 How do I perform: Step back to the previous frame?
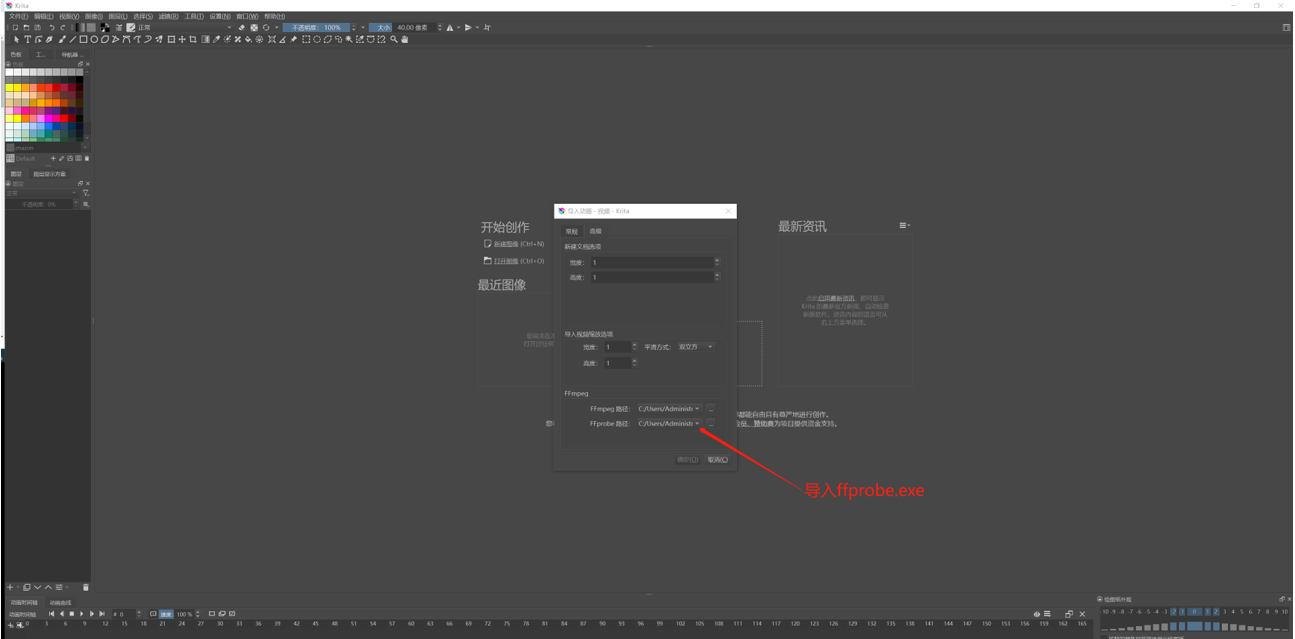click(62, 614)
